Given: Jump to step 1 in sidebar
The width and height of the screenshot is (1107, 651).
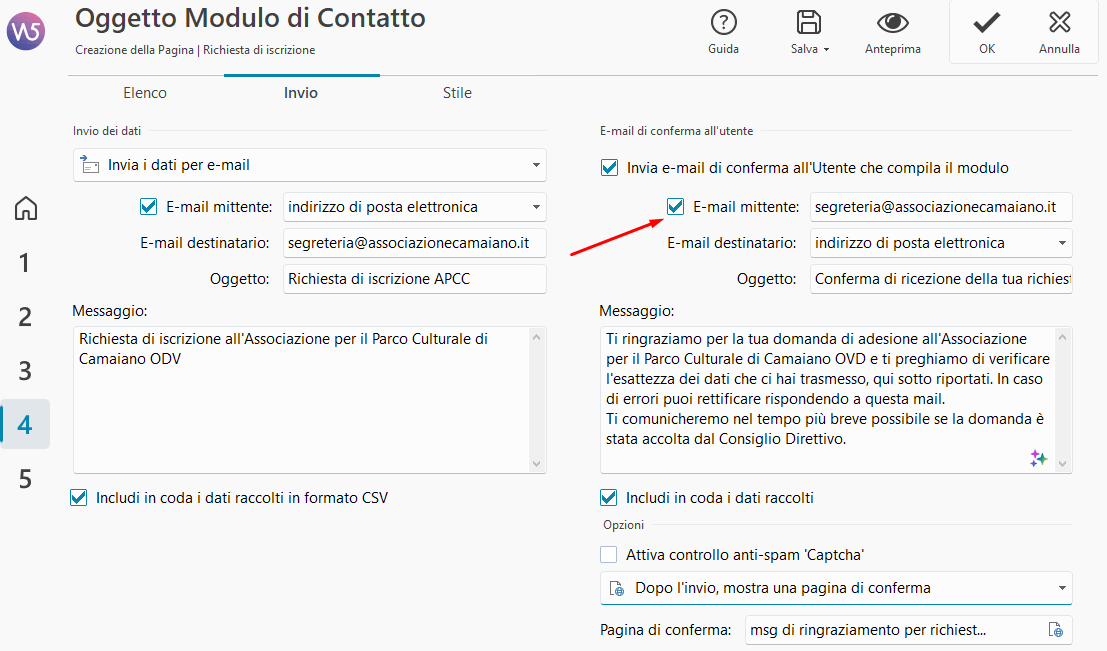Looking at the screenshot, I should (25, 263).
